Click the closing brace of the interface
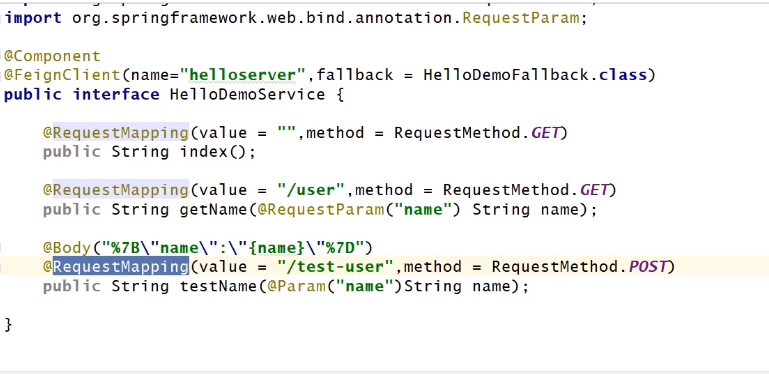The image size is (769, 374). click(x=8, y=324)
